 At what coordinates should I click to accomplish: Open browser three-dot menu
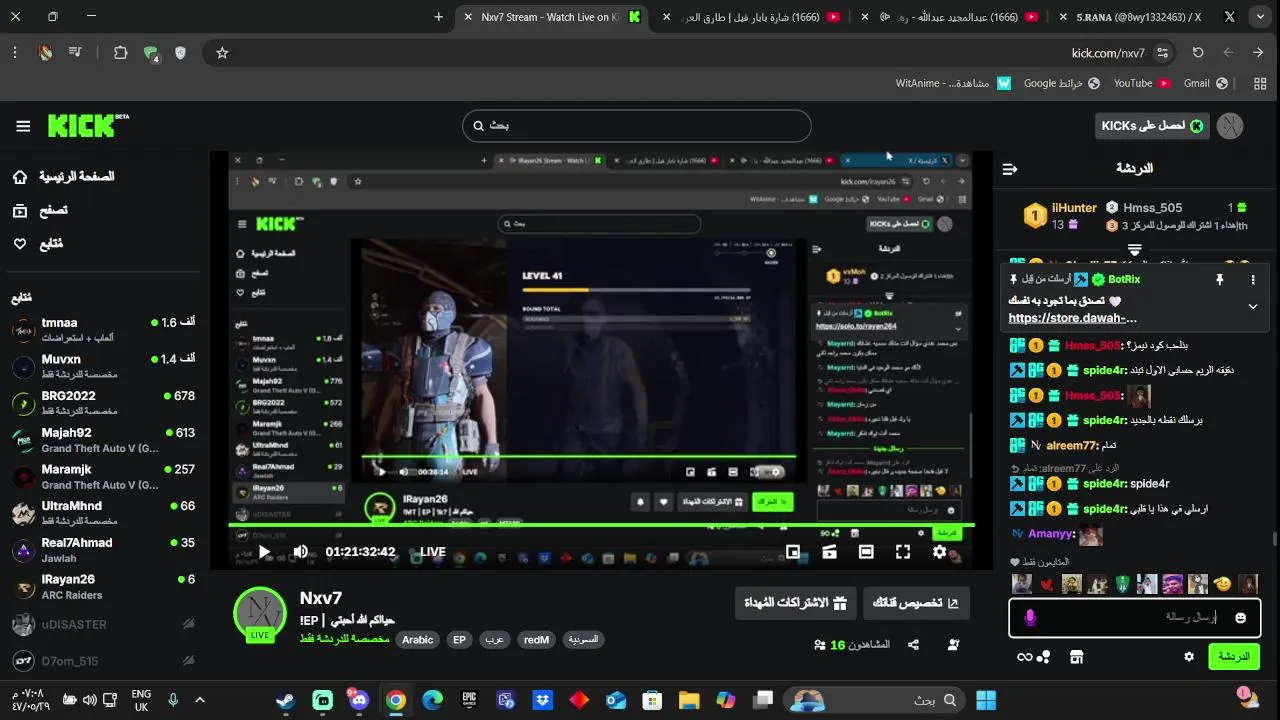[x=15, y=53]
